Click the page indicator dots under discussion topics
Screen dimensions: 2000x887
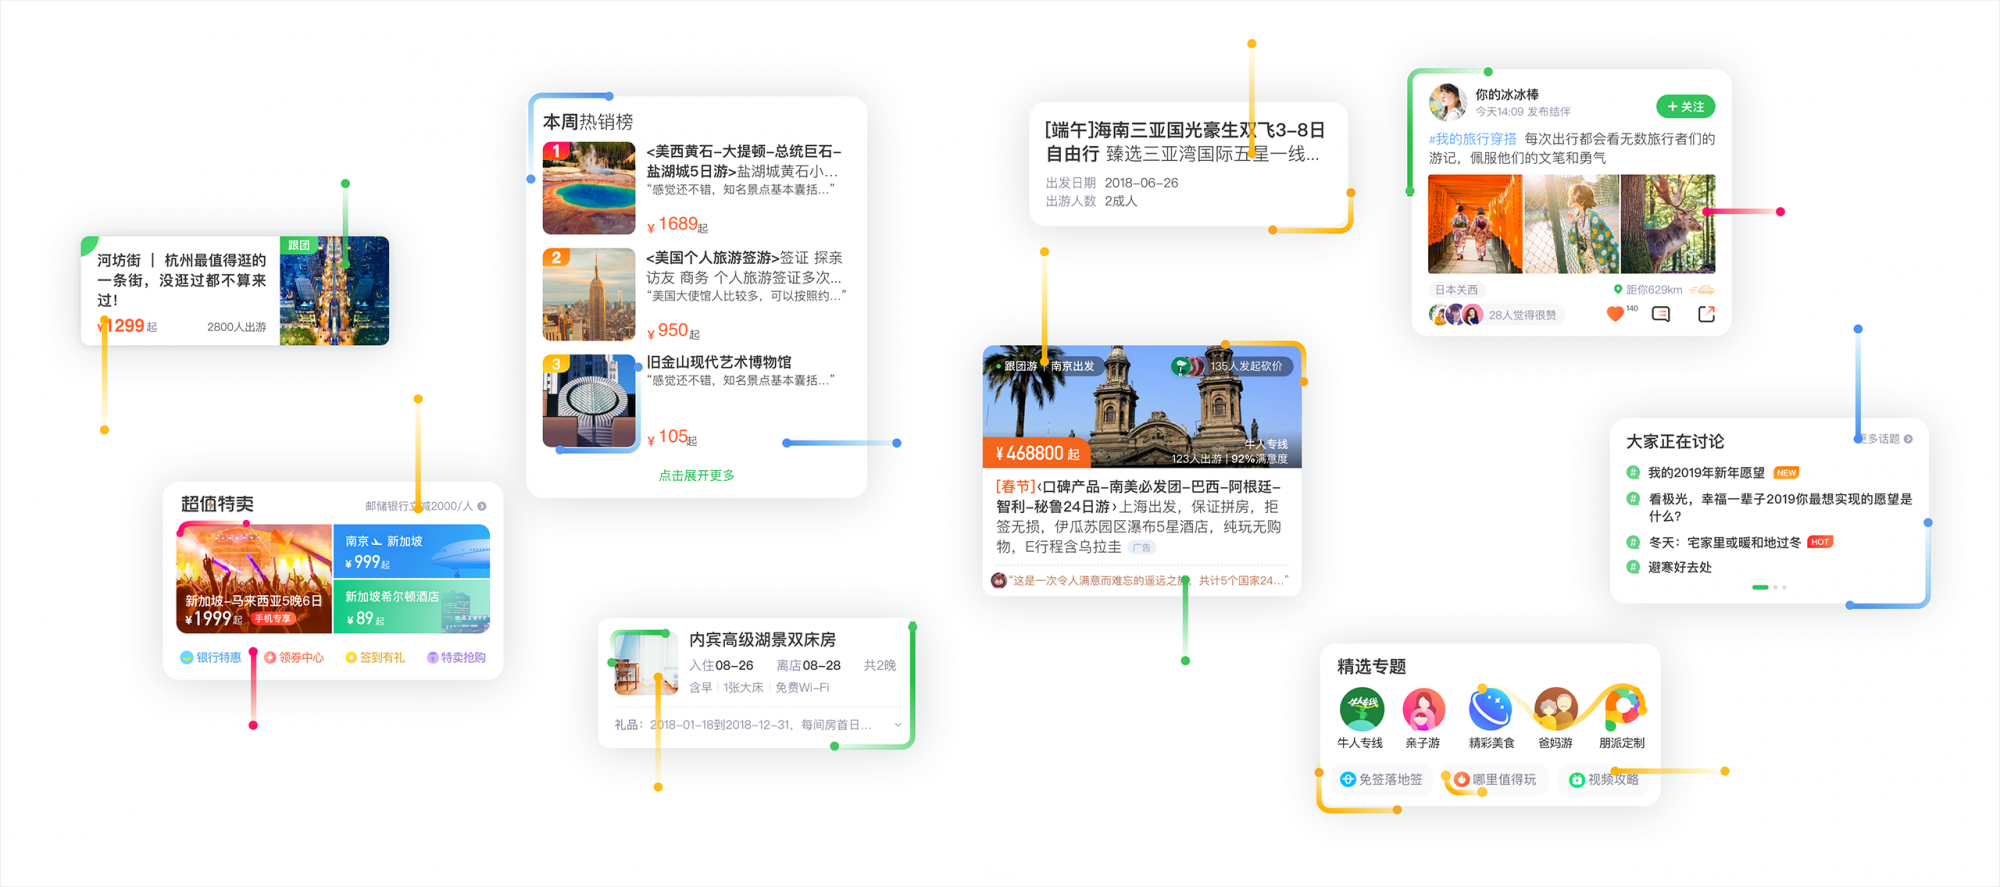tap(1769, 587)
